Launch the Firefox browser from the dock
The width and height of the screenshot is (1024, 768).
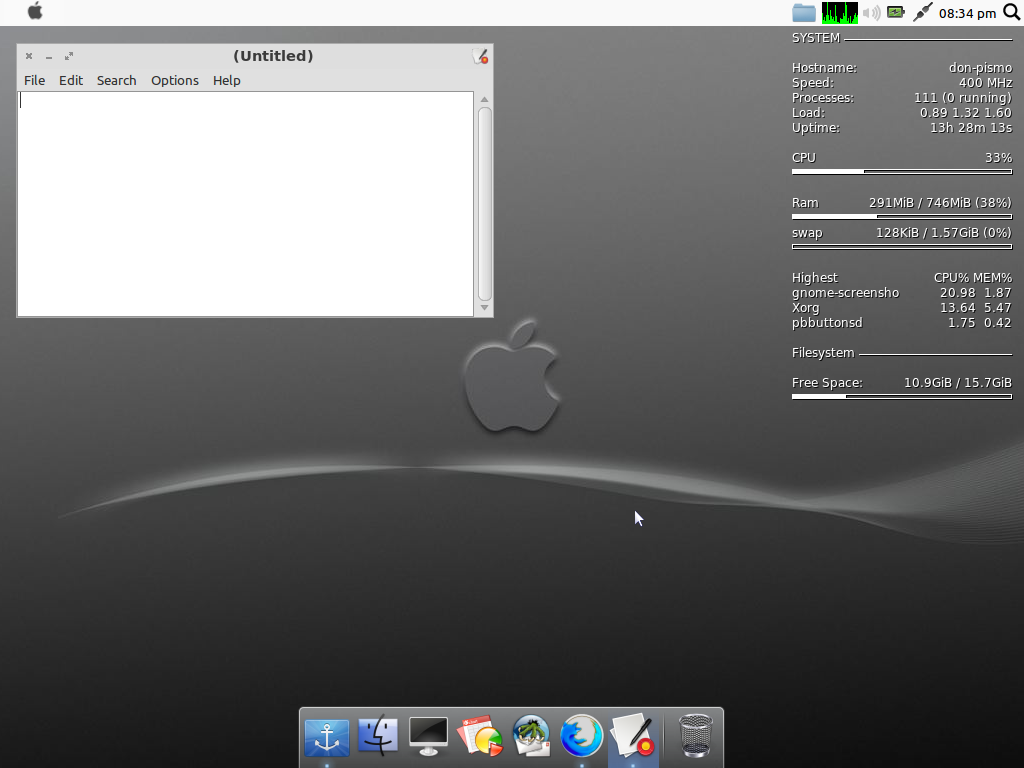tap(581, 736)
